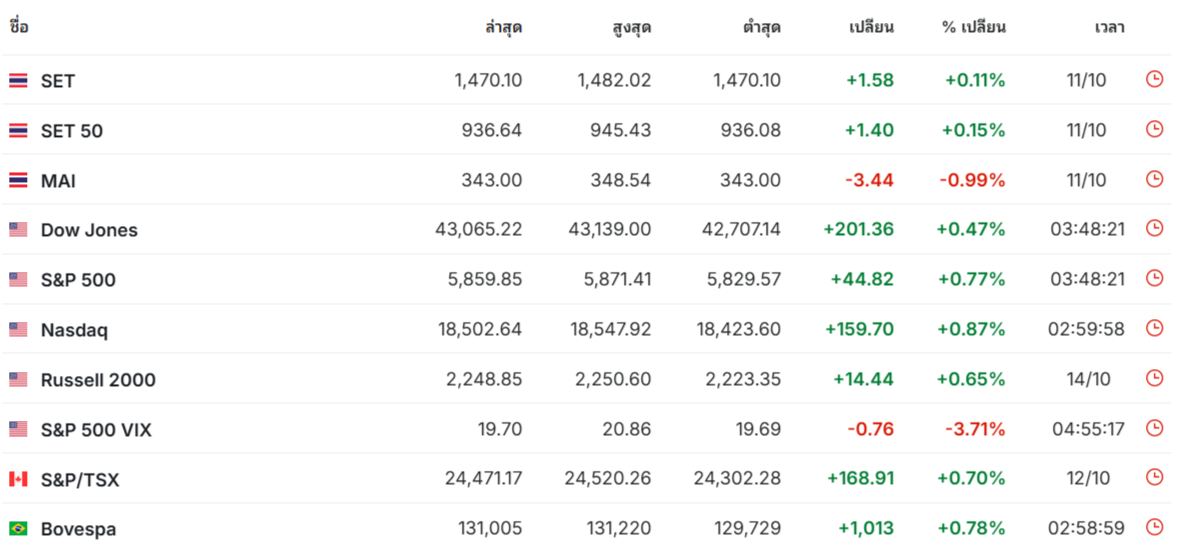Click the clock icon in Nasdaq row
Viewport: 1181px width, 552px height.
point(1154,328)
